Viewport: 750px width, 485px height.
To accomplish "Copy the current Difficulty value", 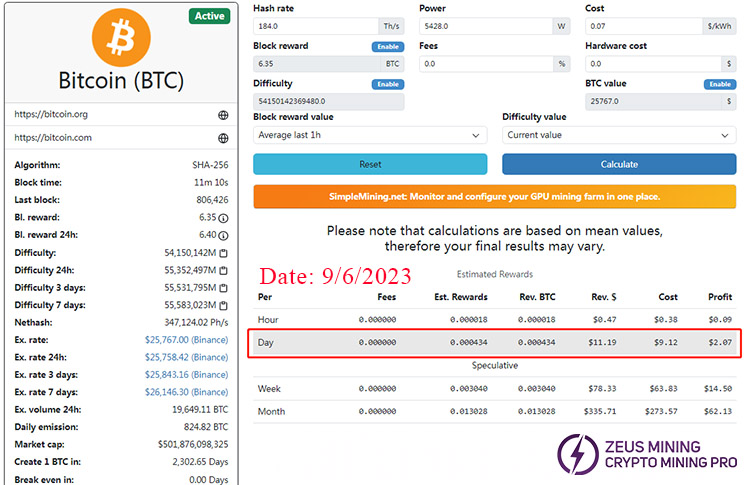I will [223, 253].
